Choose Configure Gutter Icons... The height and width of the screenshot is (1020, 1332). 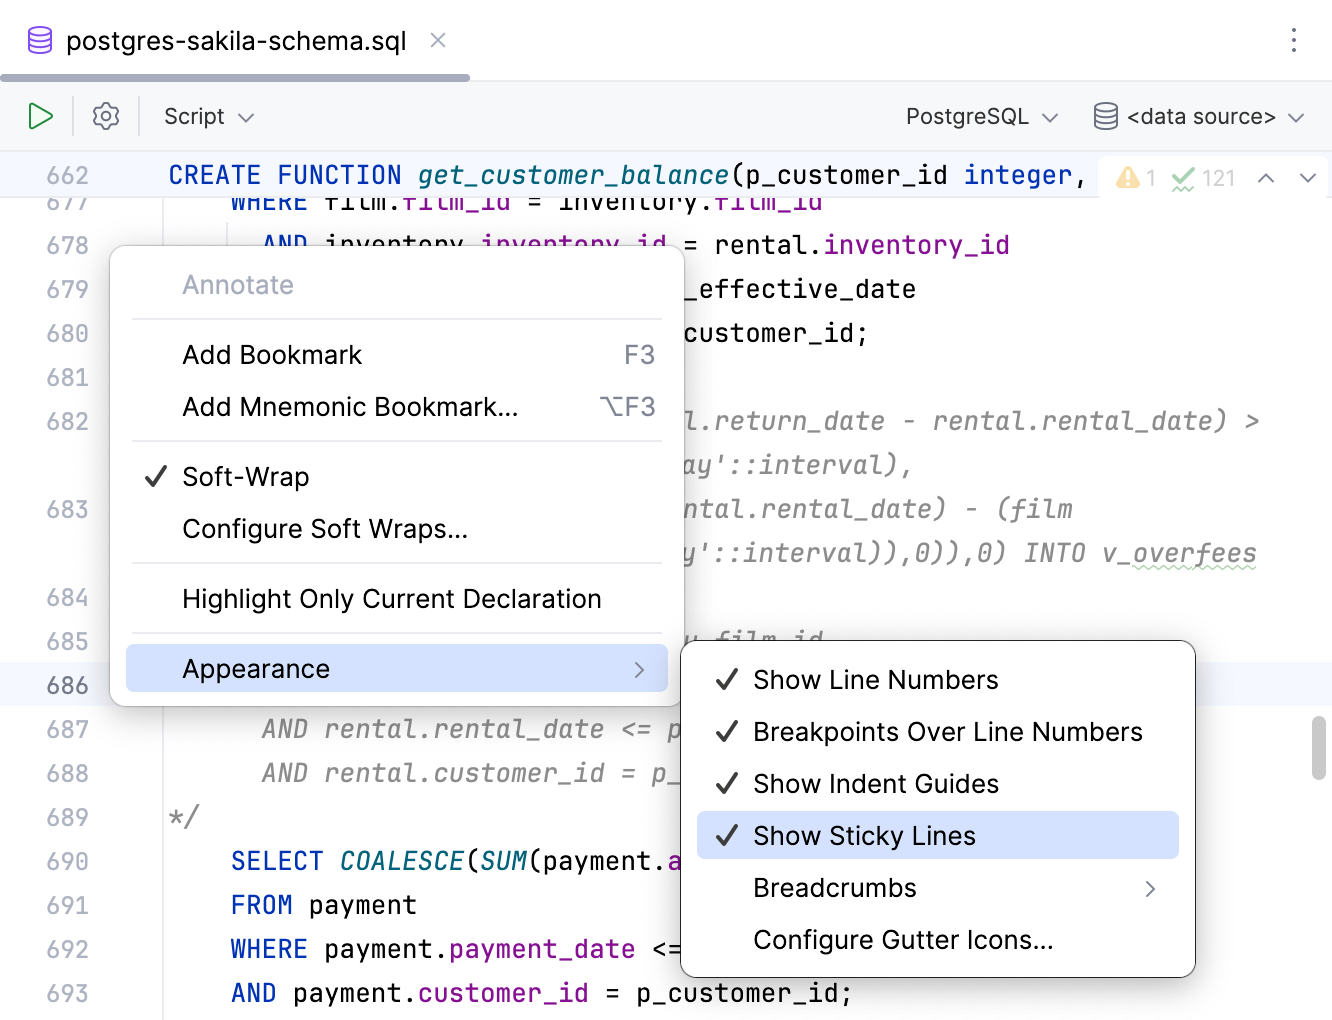click(x=902, y=940)
